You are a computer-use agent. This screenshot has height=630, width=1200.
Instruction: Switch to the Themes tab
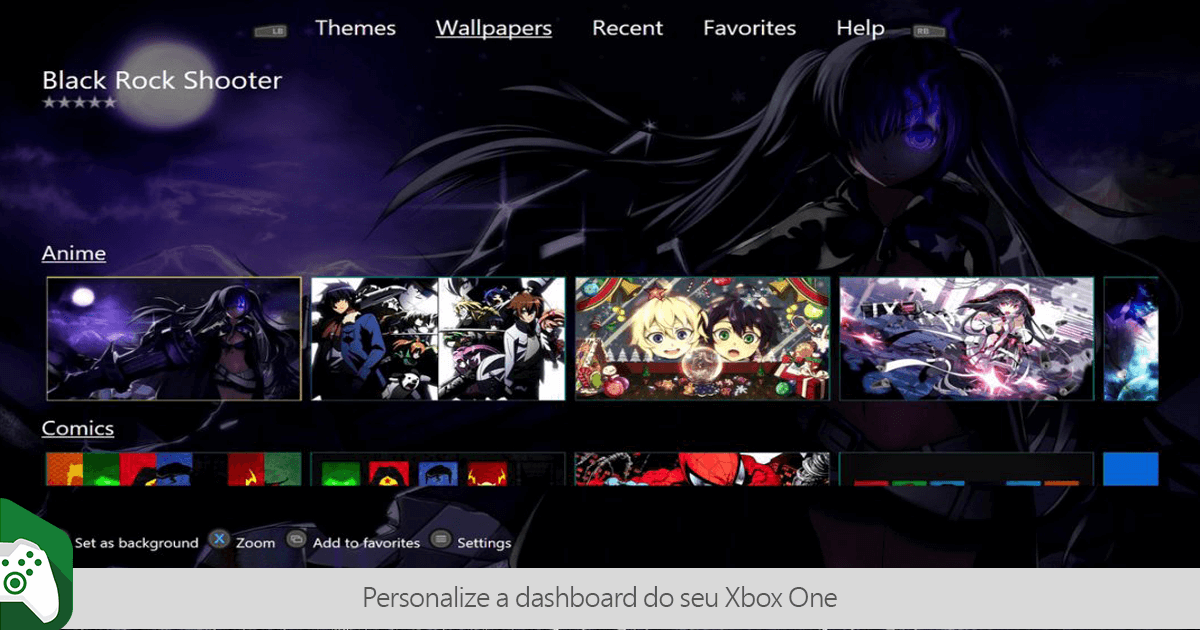355,28
